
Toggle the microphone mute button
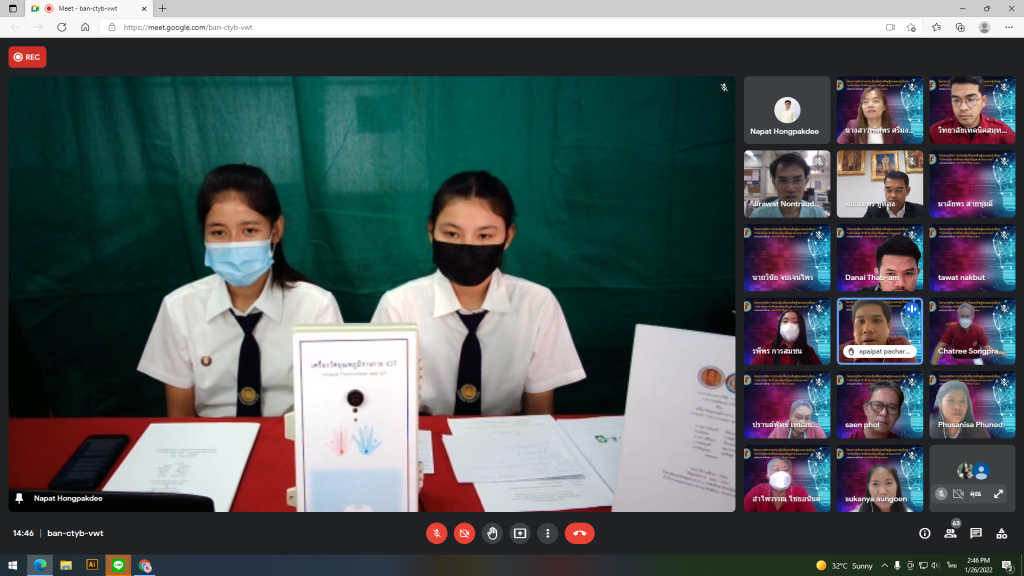click(x=436, y=534)
